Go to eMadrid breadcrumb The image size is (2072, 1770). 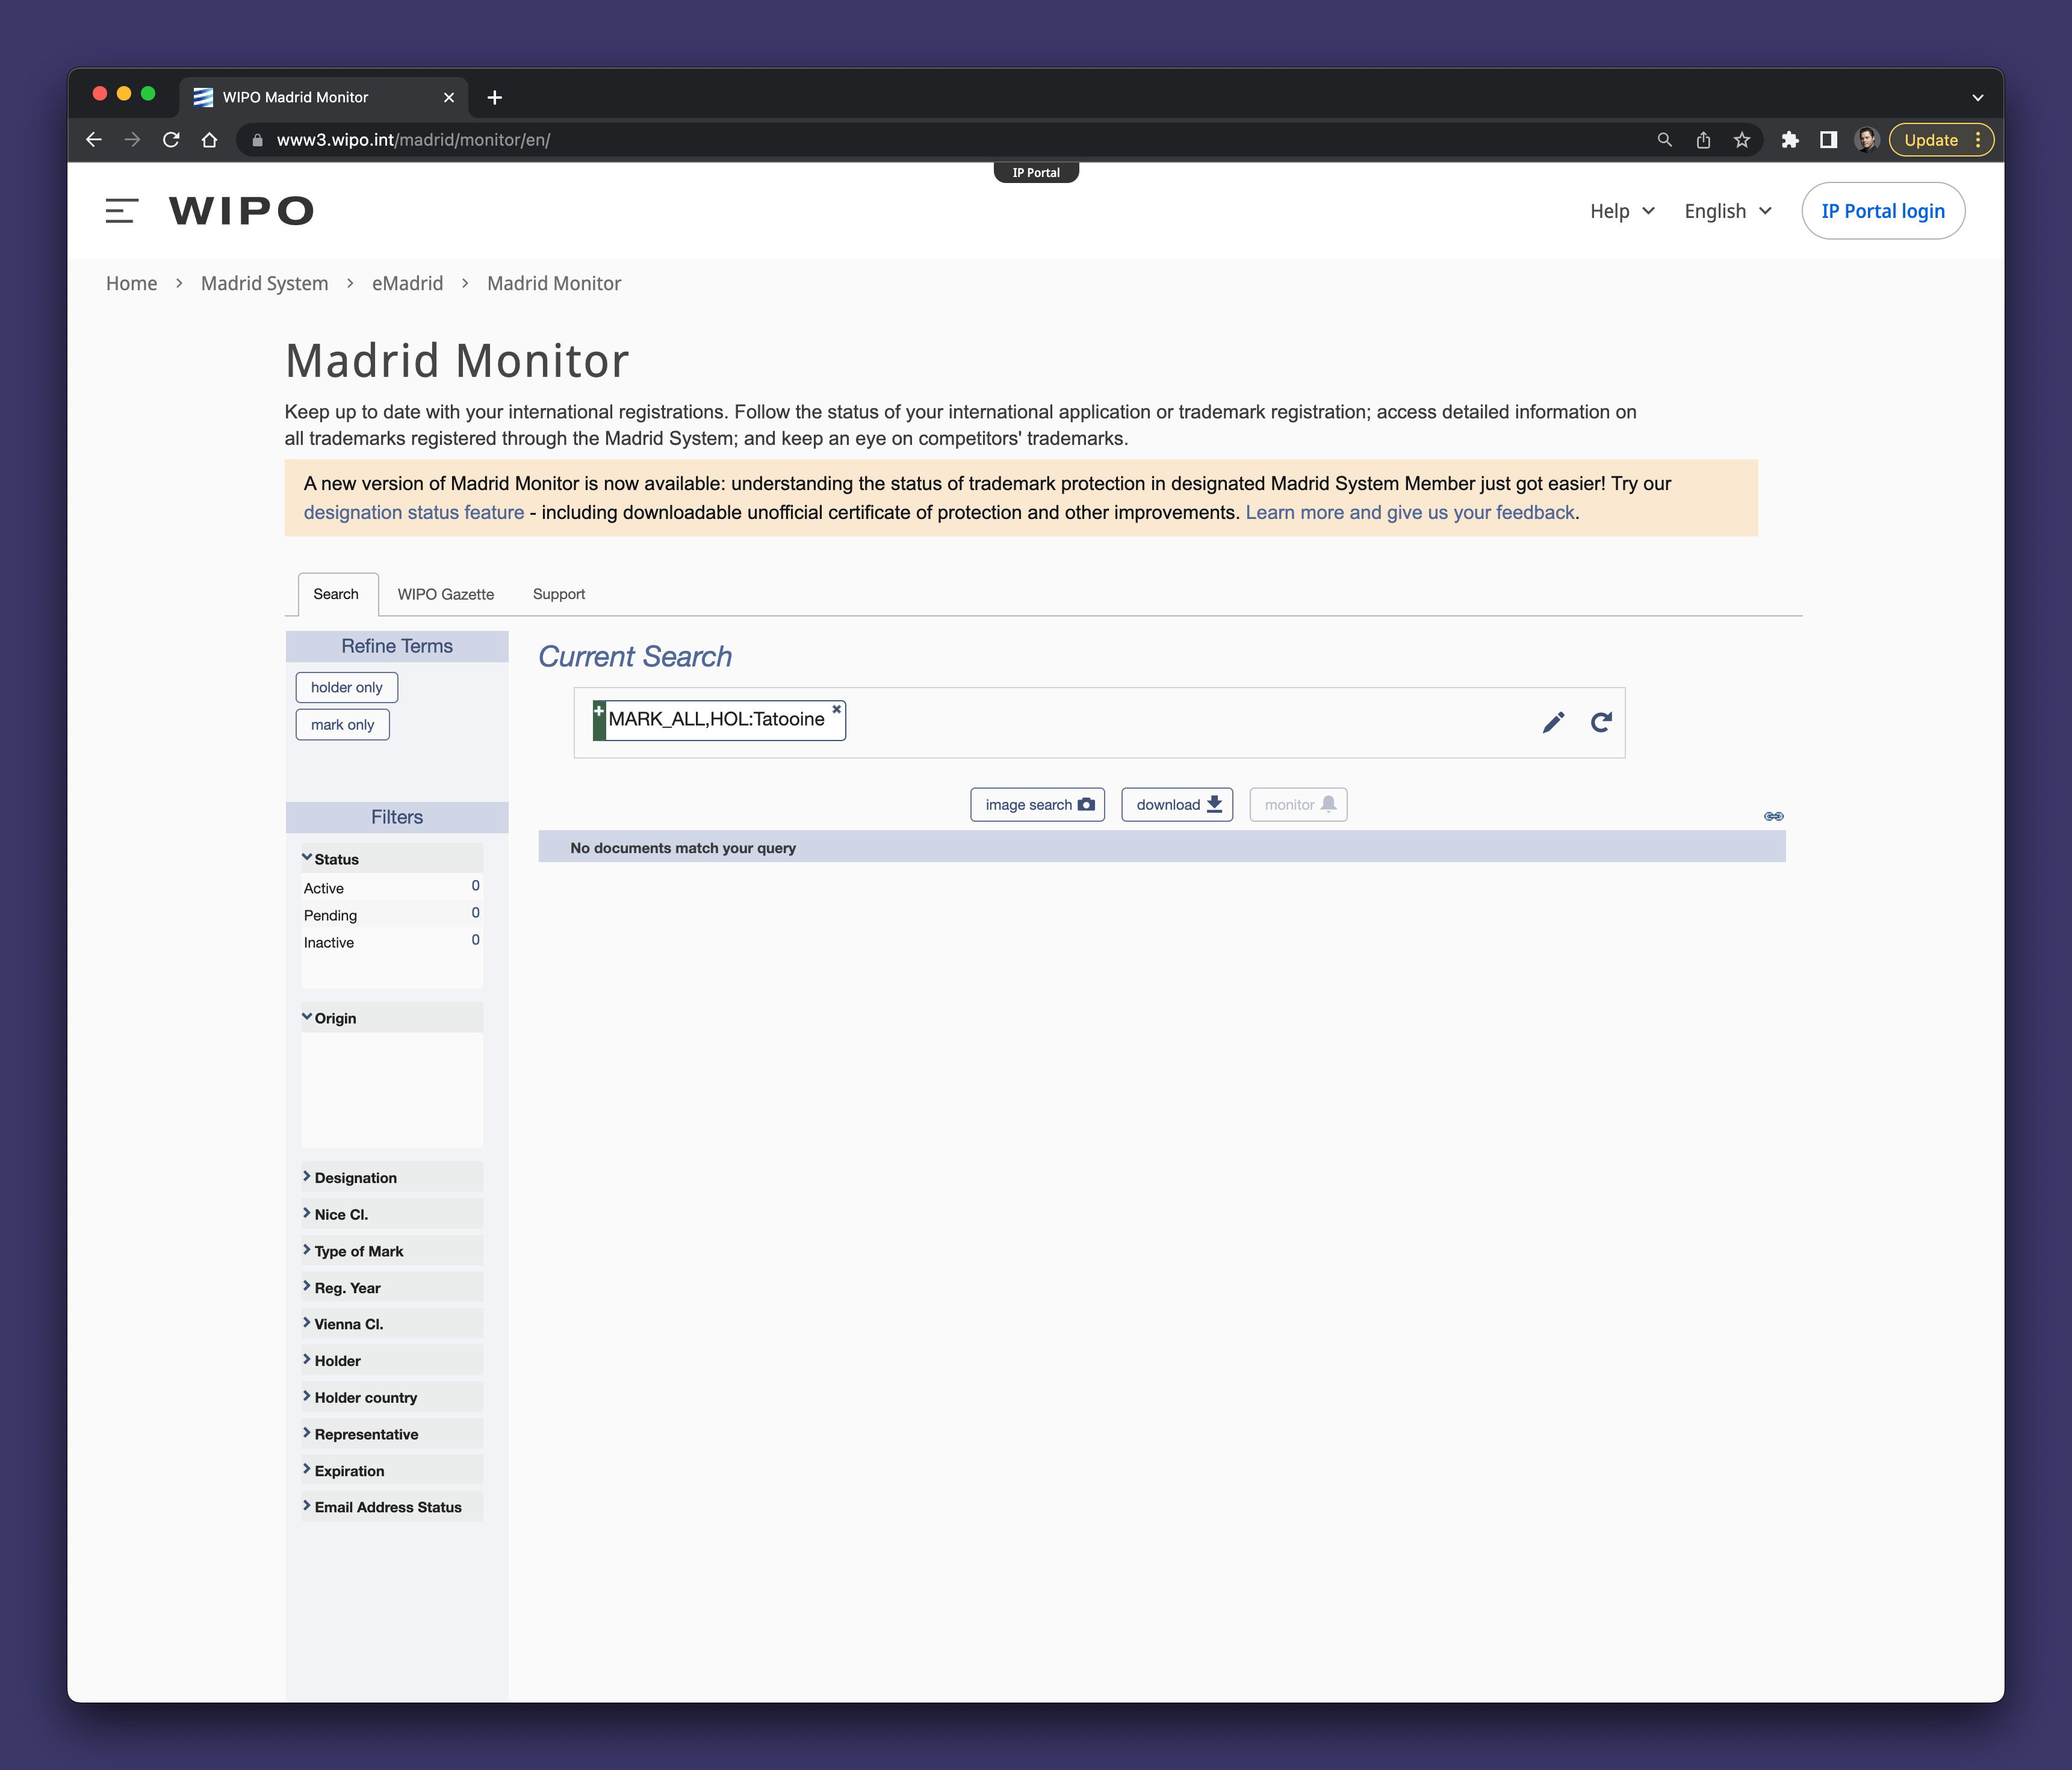[407, 283]
